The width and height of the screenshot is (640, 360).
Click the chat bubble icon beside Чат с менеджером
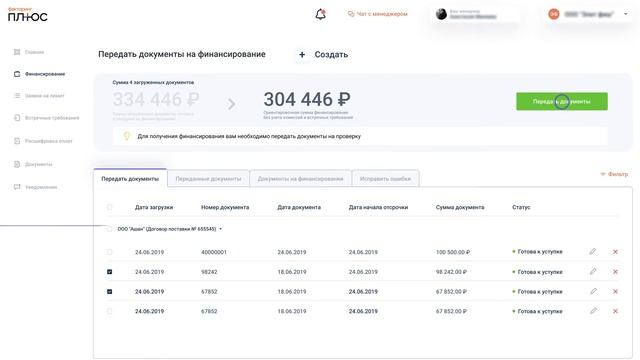pyautogui.click(x=351, y=14)
